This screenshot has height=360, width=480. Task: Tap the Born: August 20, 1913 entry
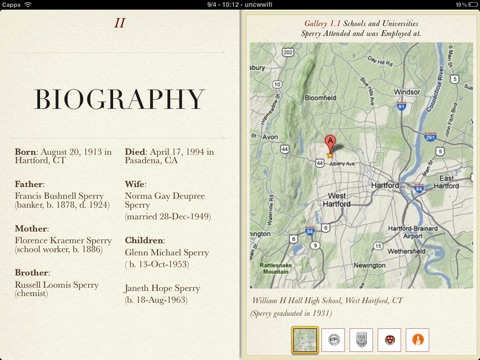63,156
